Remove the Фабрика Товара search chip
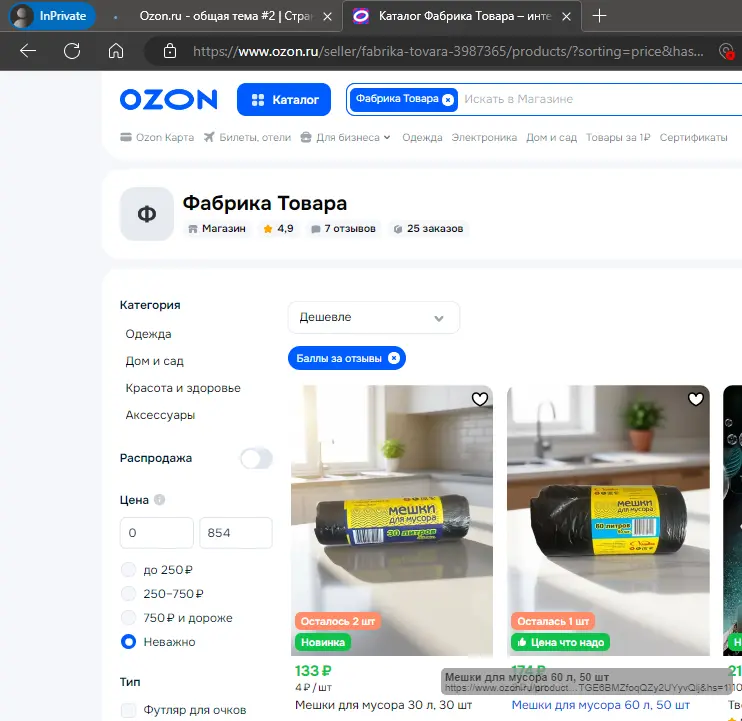The image size is (742, 721). (448, 100)
